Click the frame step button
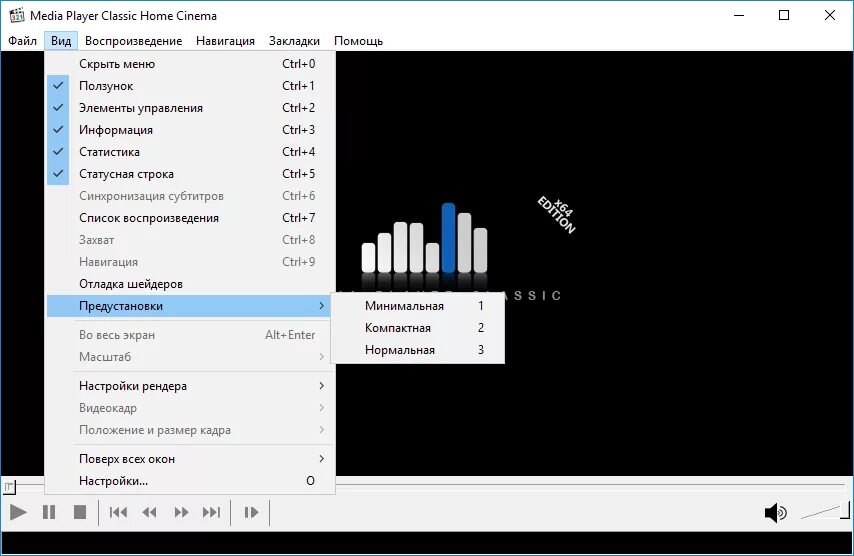The width and height of the screenshot is (854, 556). pos(251,512)
